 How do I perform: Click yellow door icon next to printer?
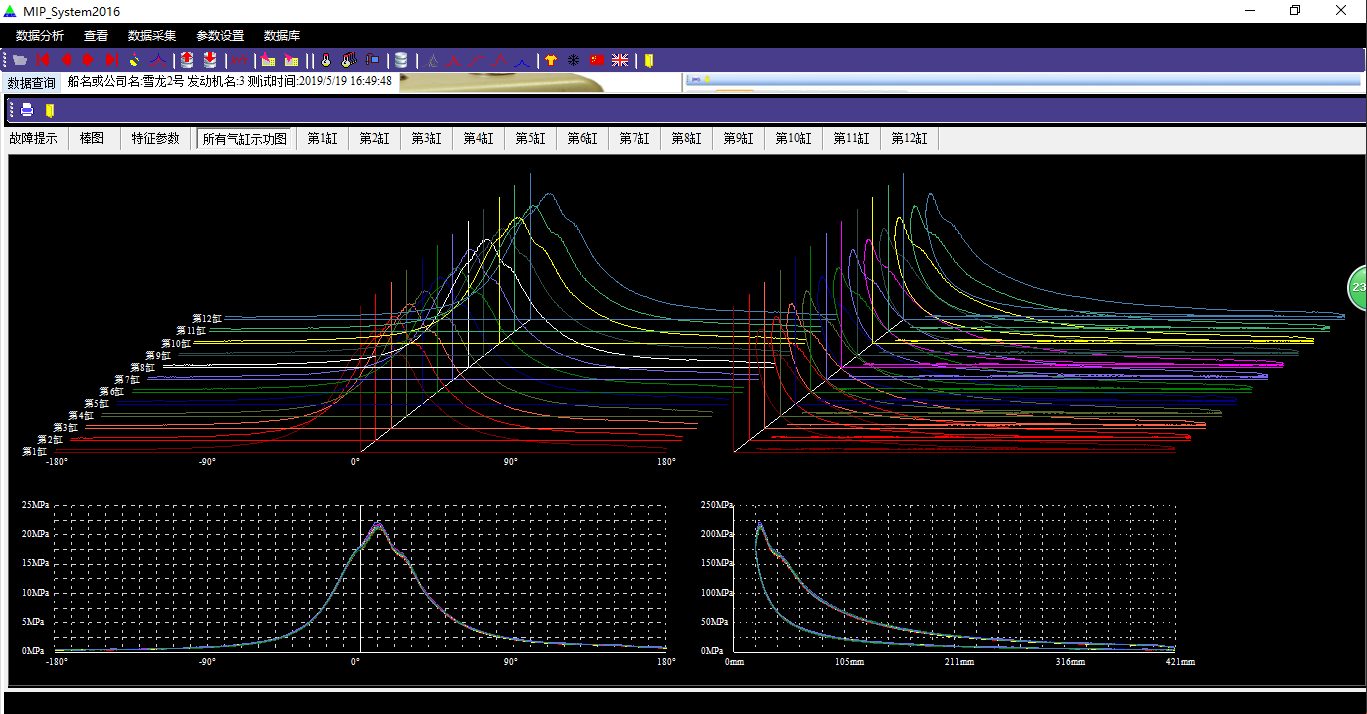point(50,110)
